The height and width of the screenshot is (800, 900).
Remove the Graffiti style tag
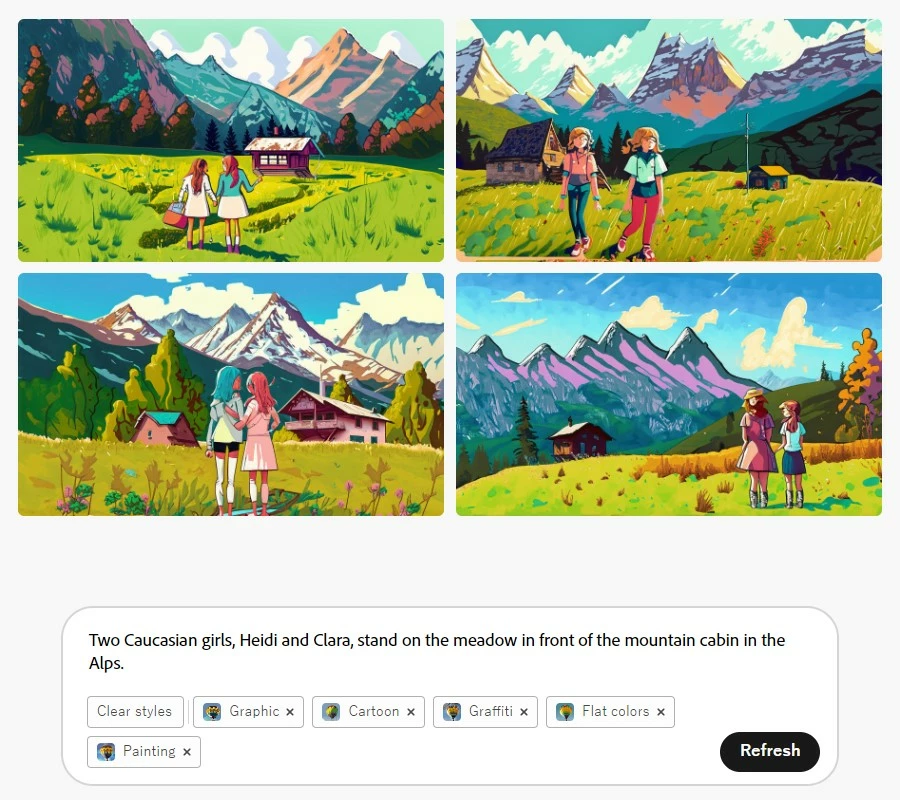pos(524,712)
